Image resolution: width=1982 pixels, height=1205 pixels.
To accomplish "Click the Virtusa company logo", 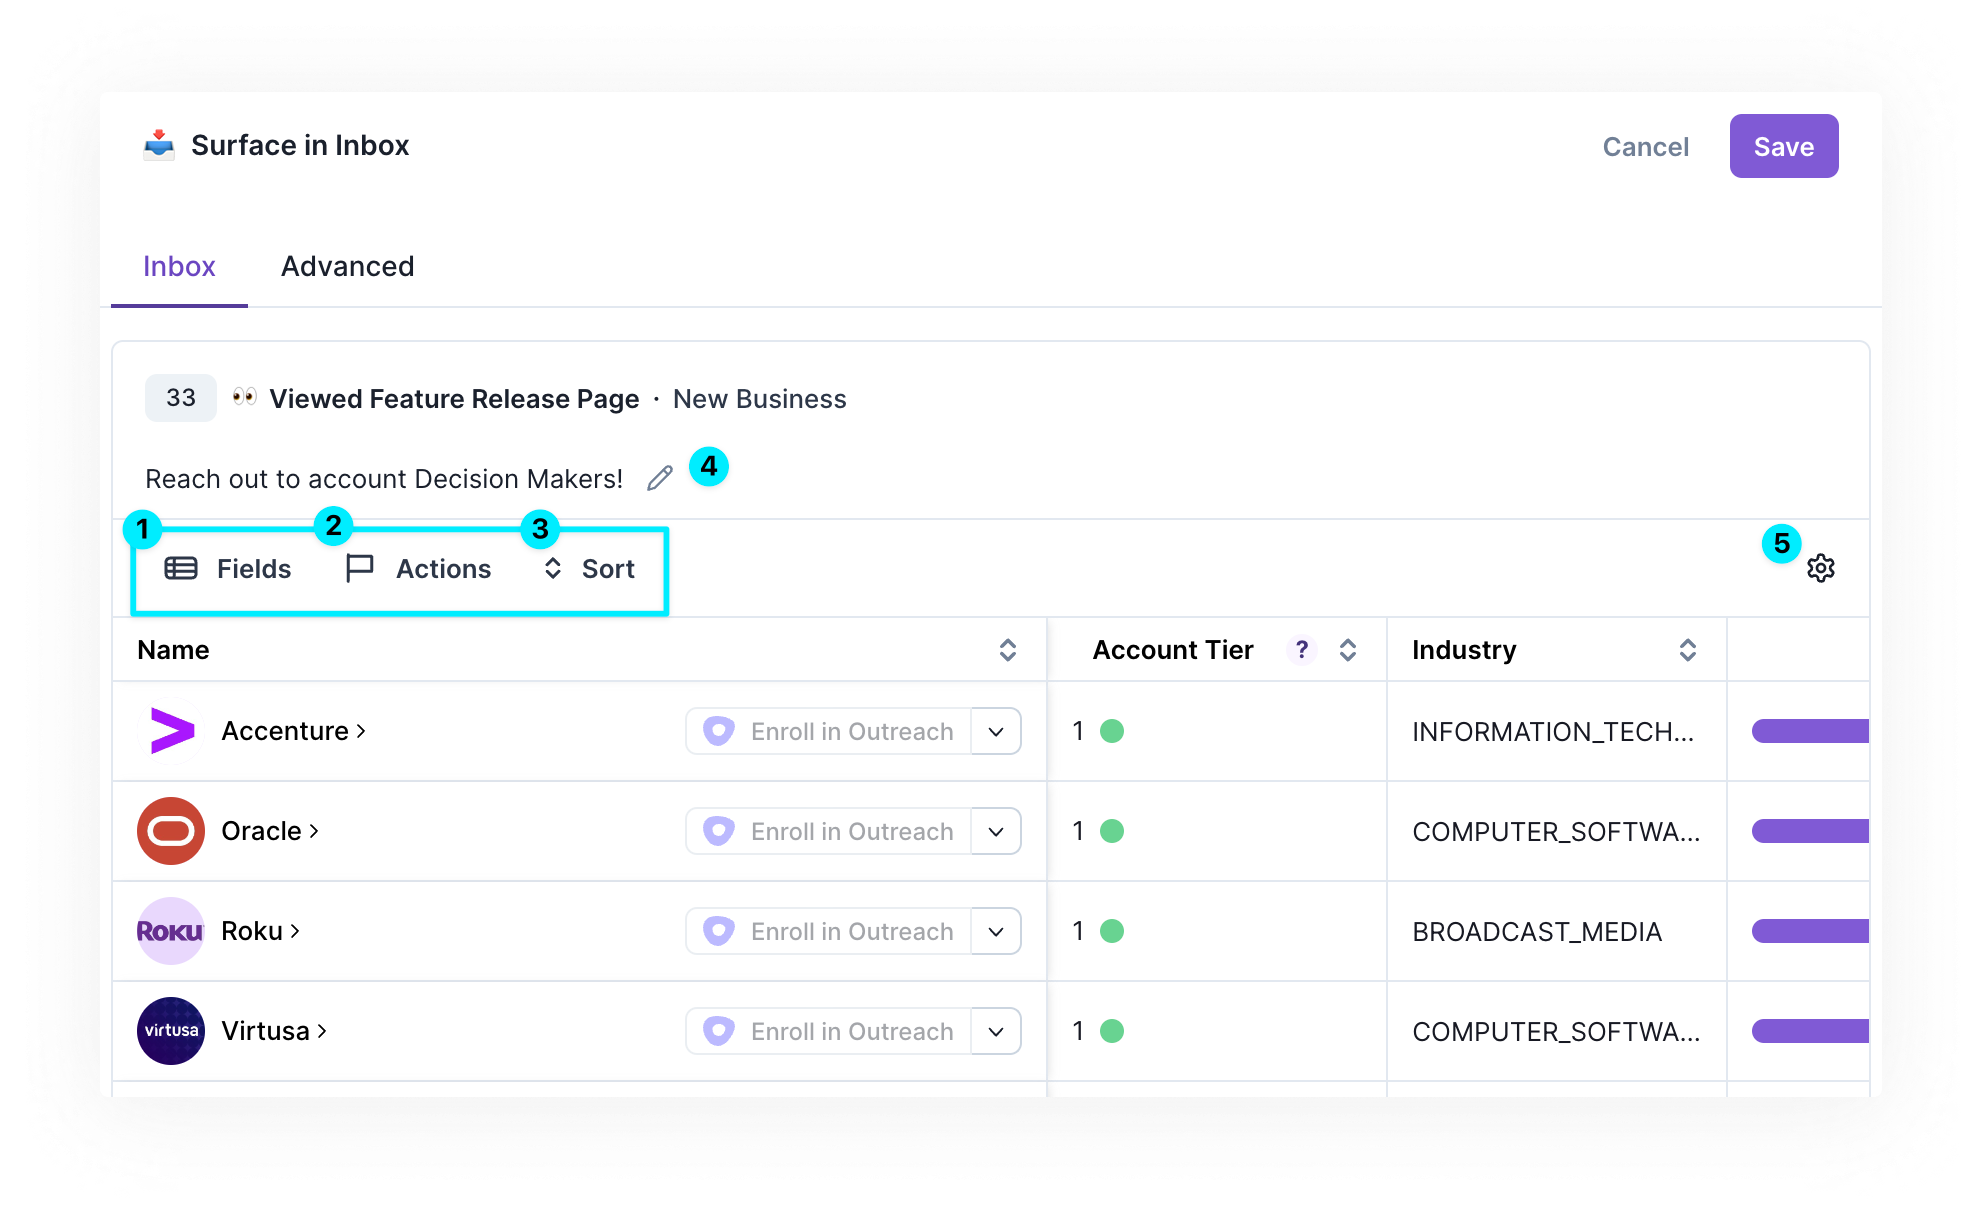I will (x=171, y=1031).
